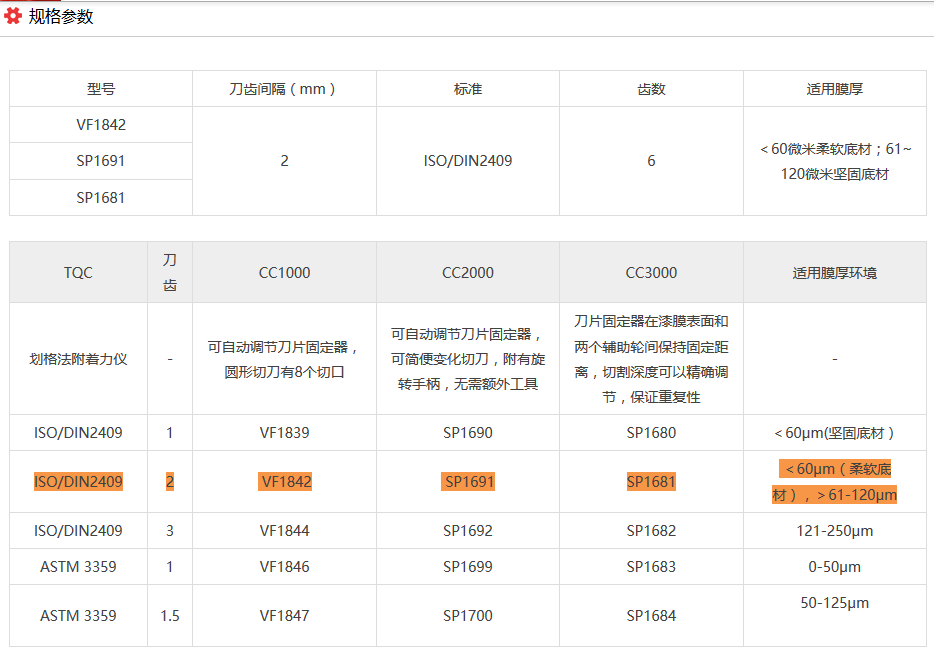Image resolution: width=934 pixels, height=651 pixels.
Task: Click the SP1681 cell in the top table
Action: (x=101, y=197)
